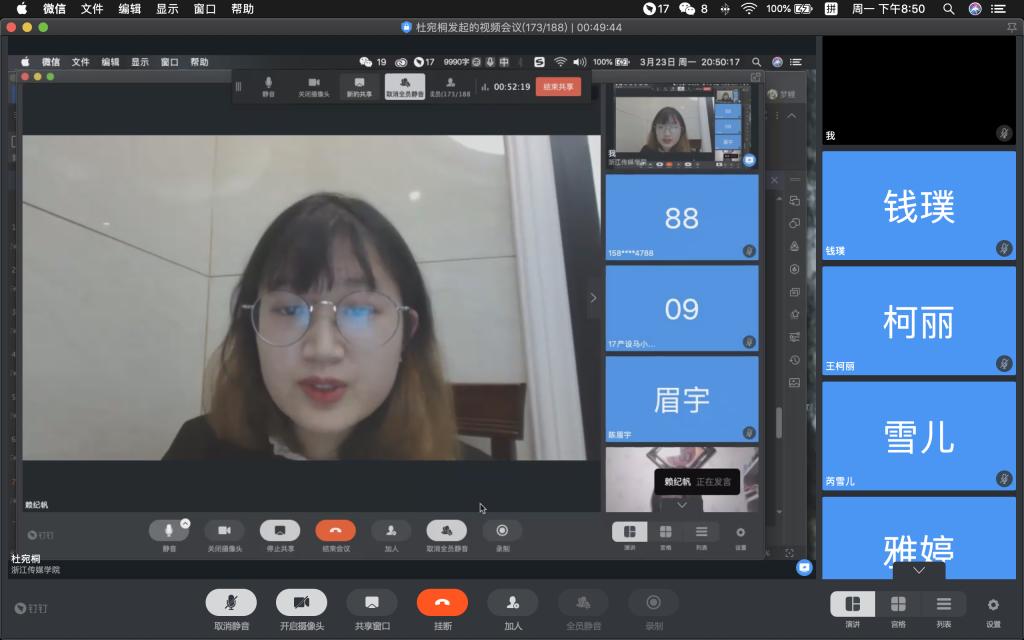Open 设置 gear in the outer meeting toolbar
Viewport: 1024px width, 640px height.
point(993,604)
